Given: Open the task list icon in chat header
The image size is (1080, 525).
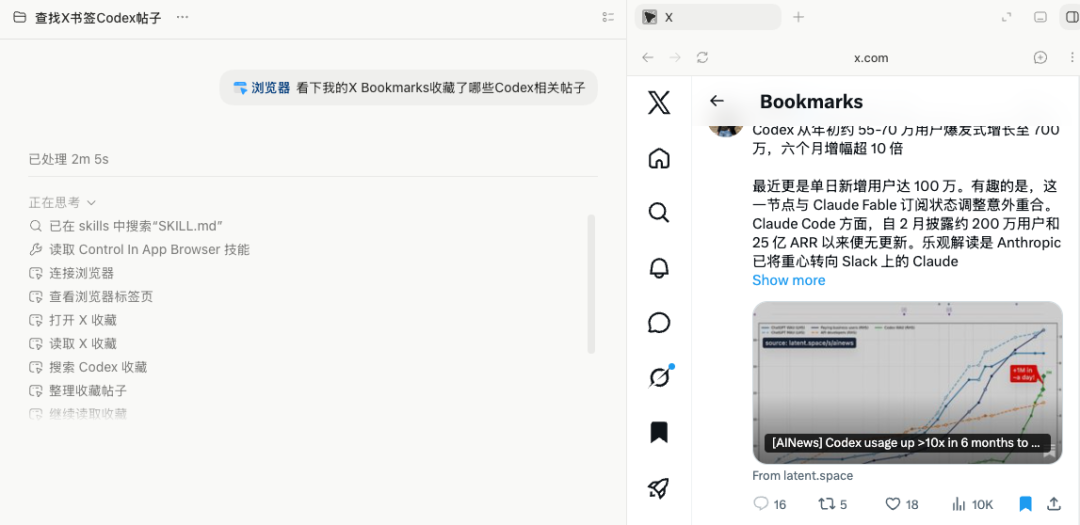Looking at the screenshot, I should coord(608,17).
